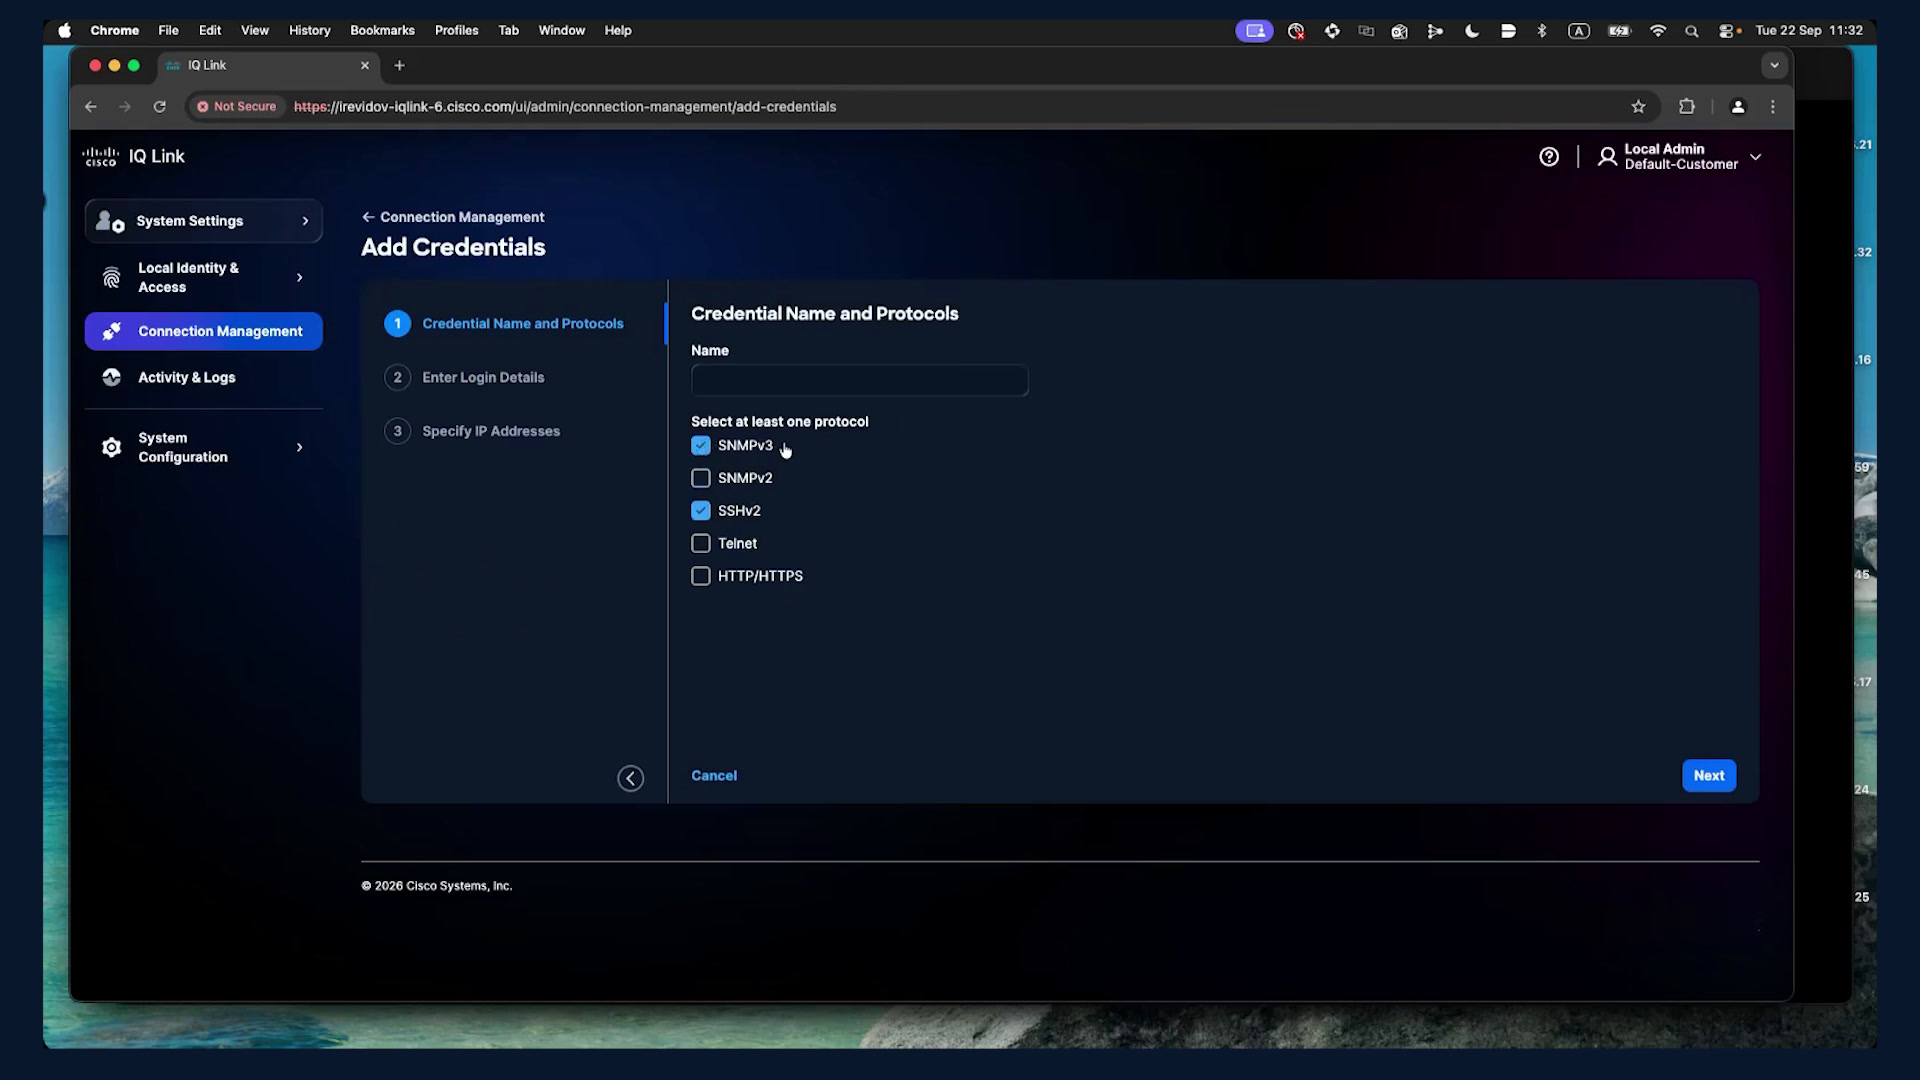The width and height of the screenshot is (1920, 1080).
Task: Open Chrome extensions puzzle icon
Action: pos(1687,107)
